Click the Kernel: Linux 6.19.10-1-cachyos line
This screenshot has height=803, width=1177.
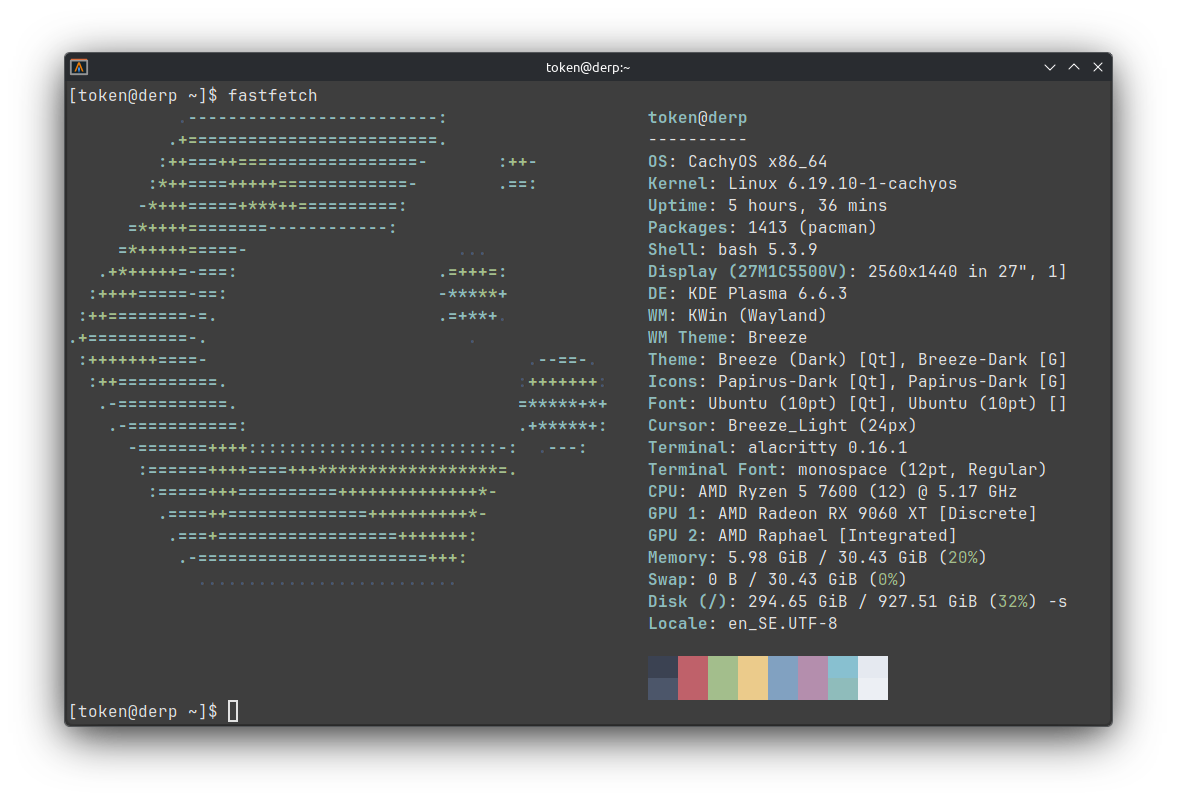802,184
